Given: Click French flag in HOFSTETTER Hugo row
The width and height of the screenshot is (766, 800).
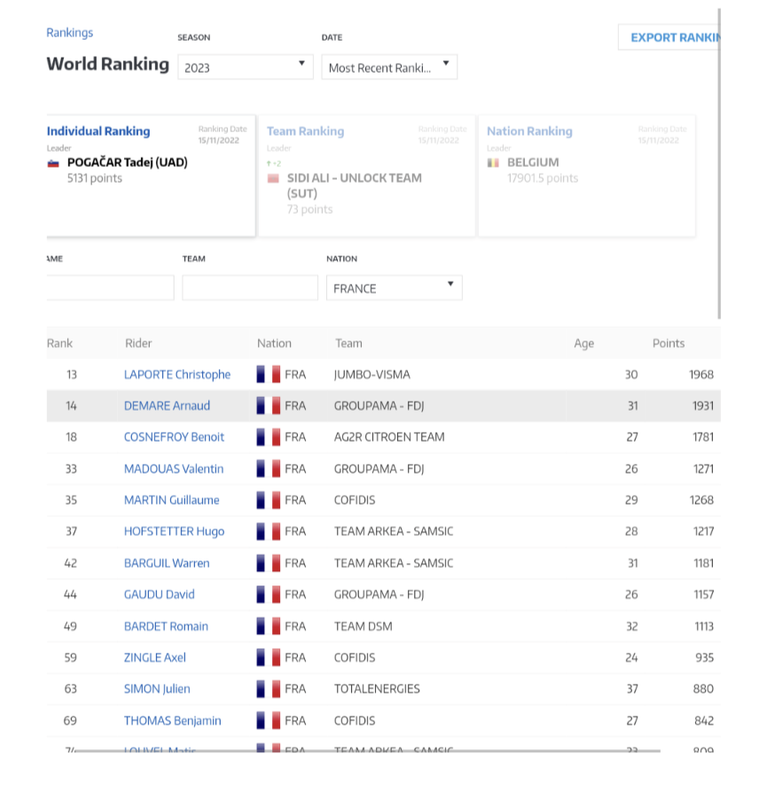Looking at the screenshot, I should (x=268, y=532).
